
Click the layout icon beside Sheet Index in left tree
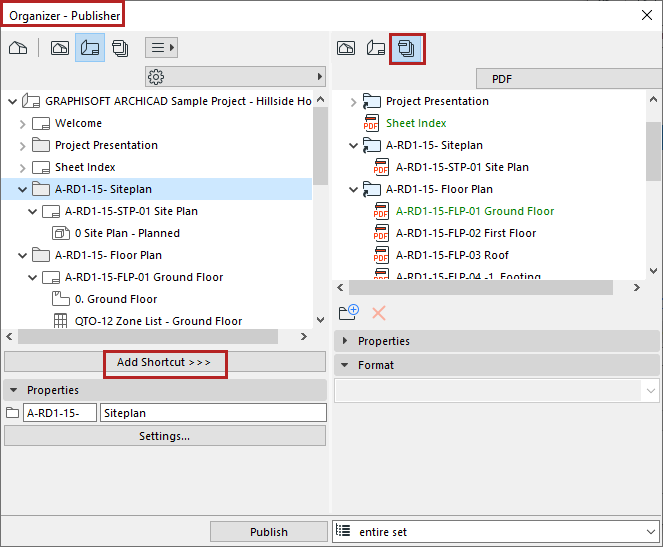pos(41,167)
